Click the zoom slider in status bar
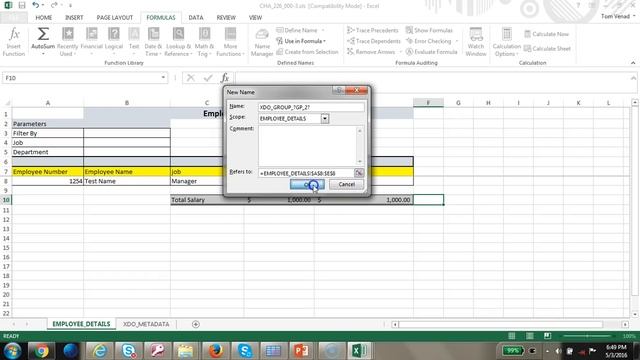The height and width of the screenshot is (360, 640). click(x=588, y=336)
